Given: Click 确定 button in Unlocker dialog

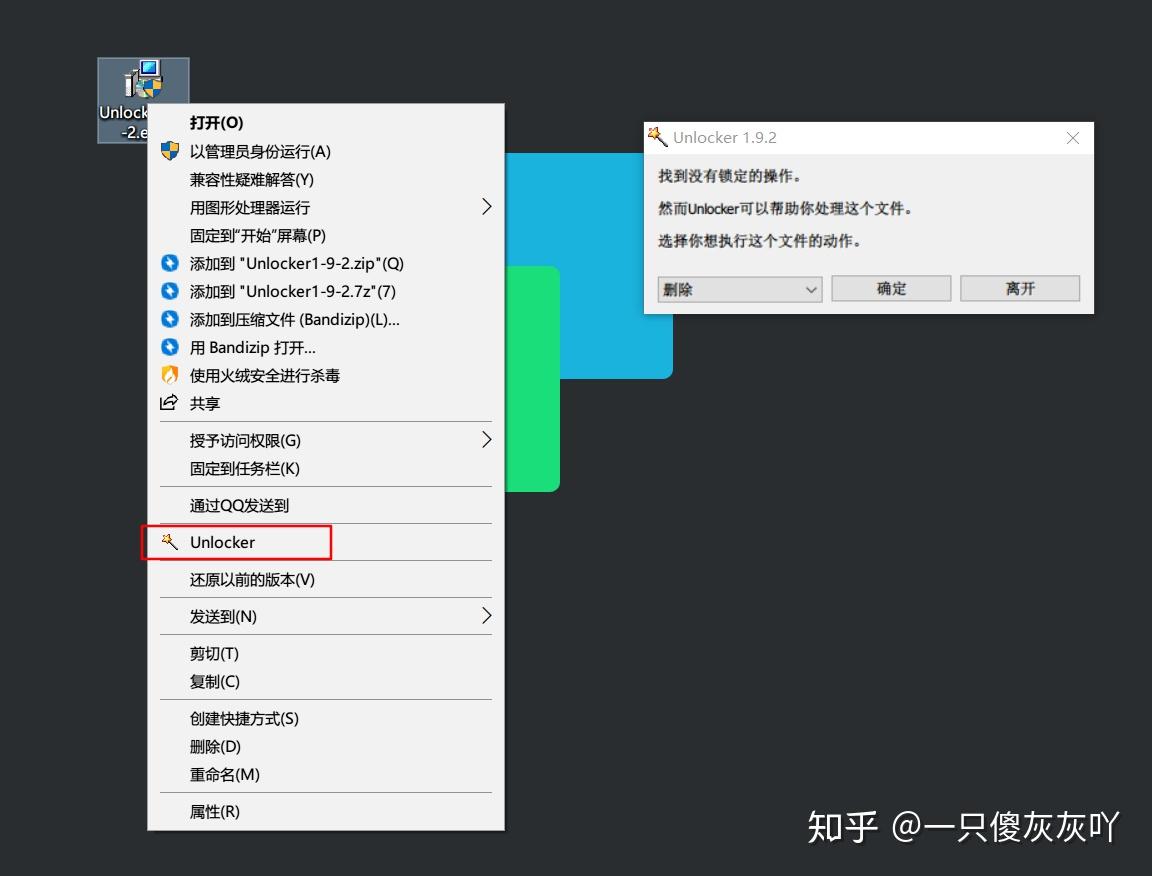Looking at the screenshot, I should coord(891,288).
